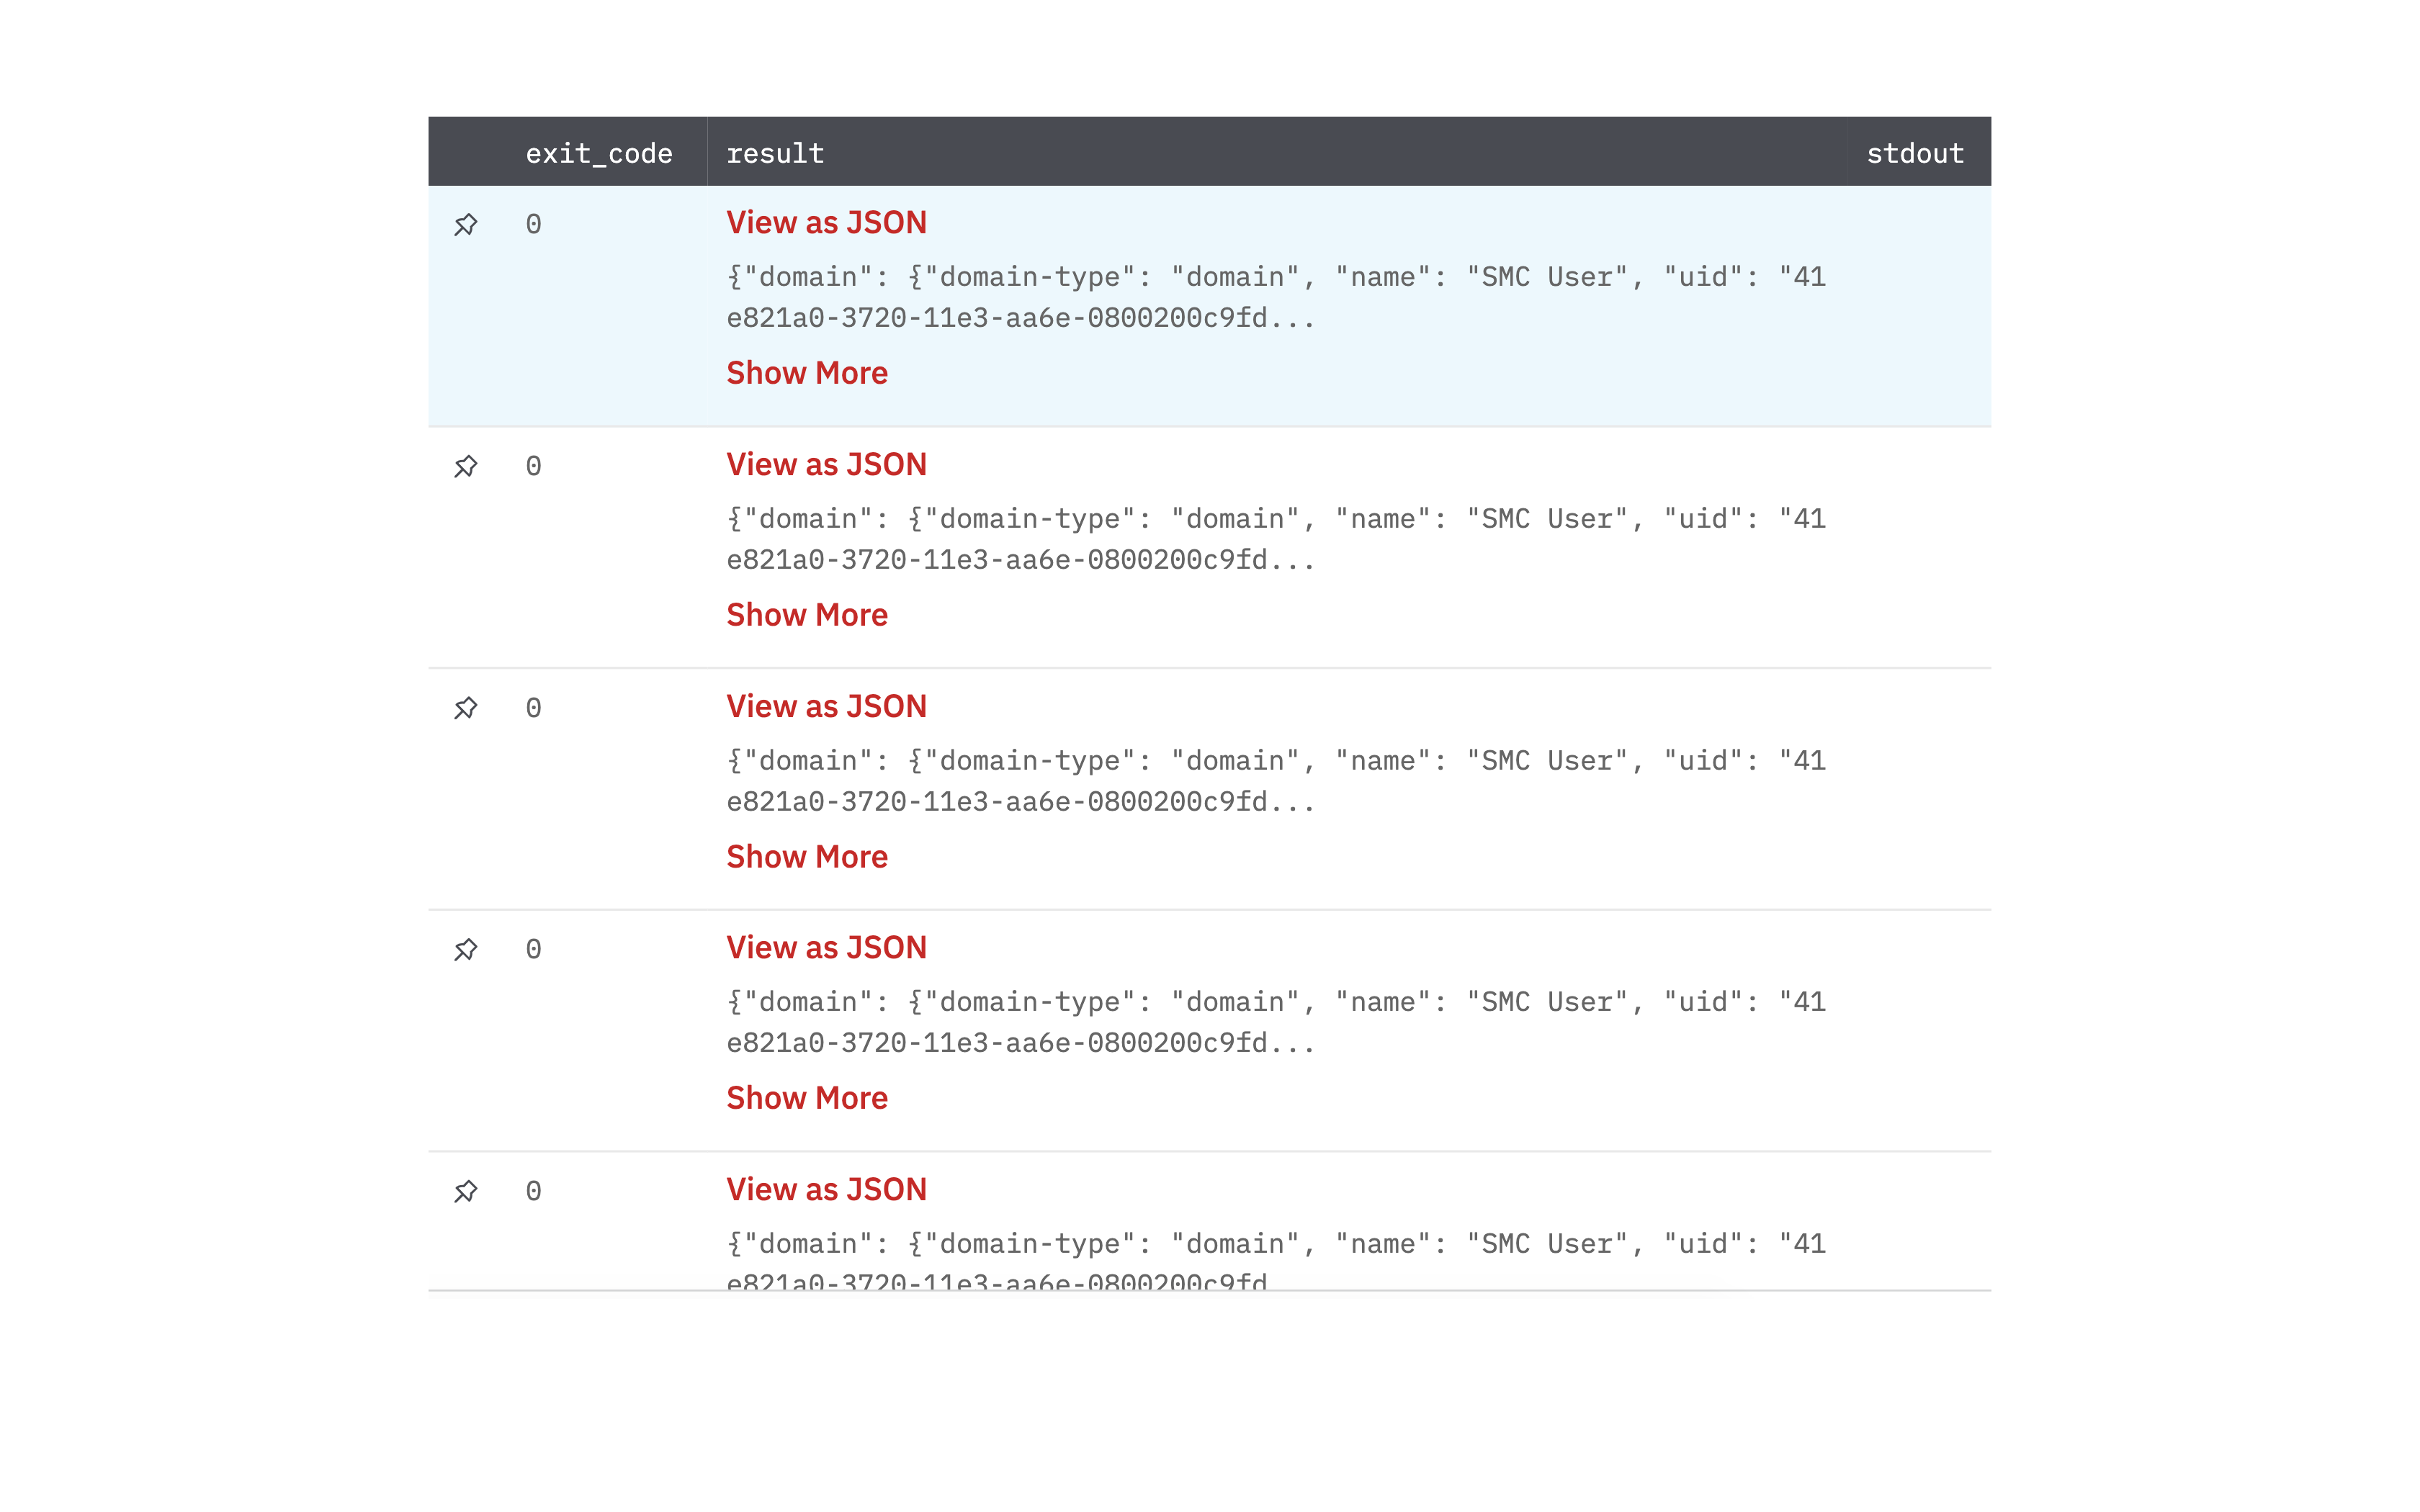Open View as JSON in third row

pos(826,706)
